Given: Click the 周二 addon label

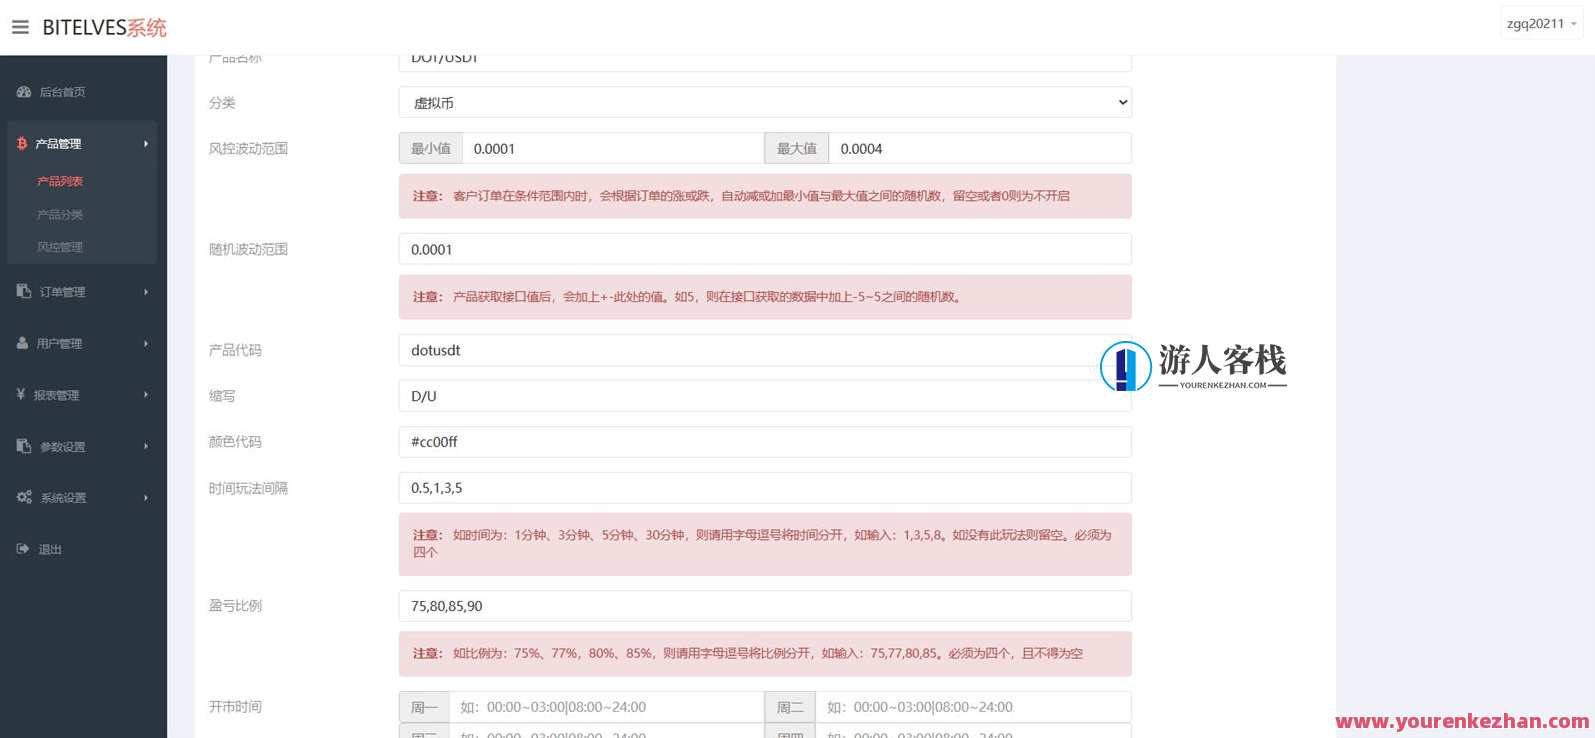Looking at the screenshot, I should [790, 707].
